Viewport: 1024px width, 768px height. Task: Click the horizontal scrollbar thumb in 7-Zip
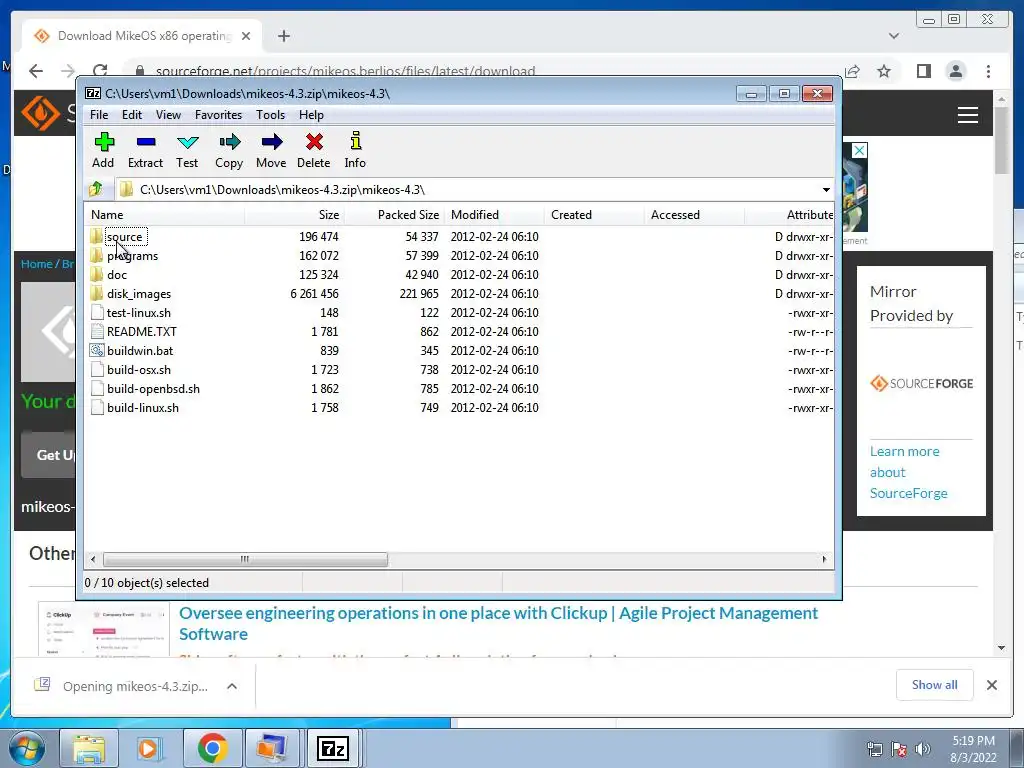tap(246, 559)
